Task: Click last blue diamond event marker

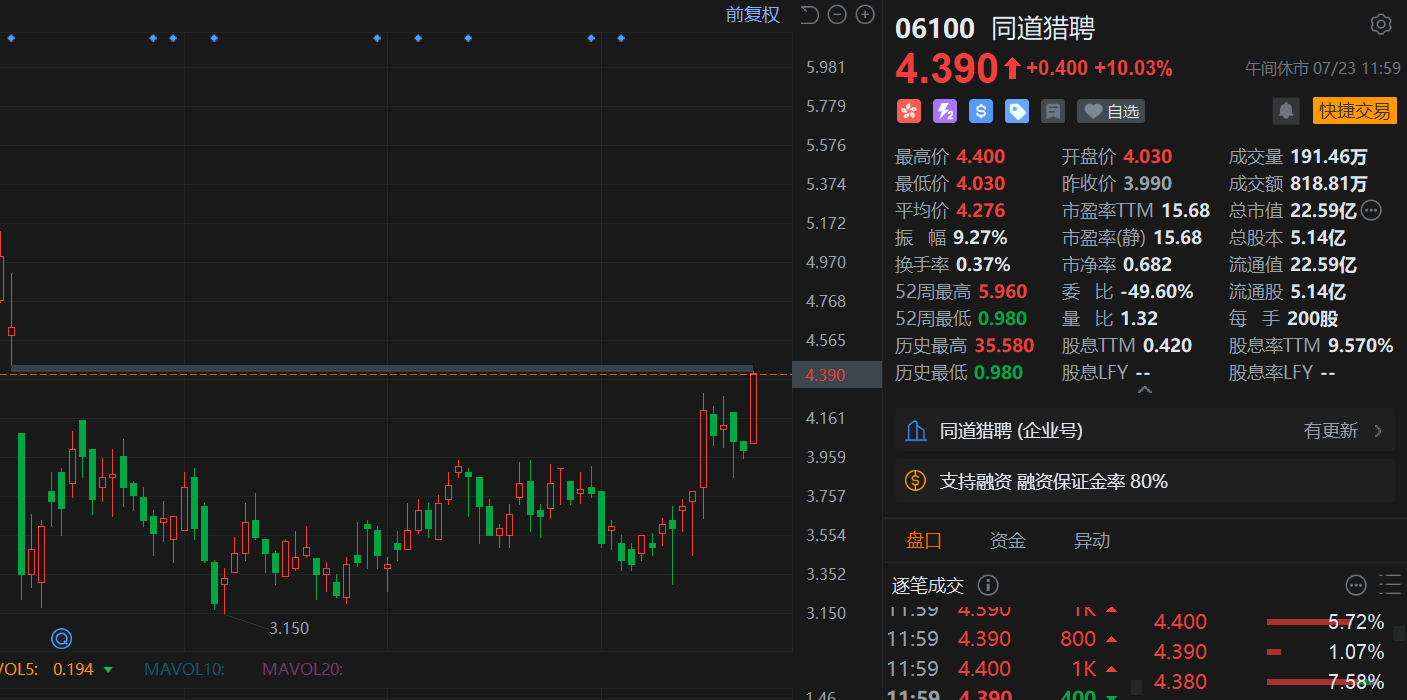Action: pyautogui.click(x=621, y=38)
